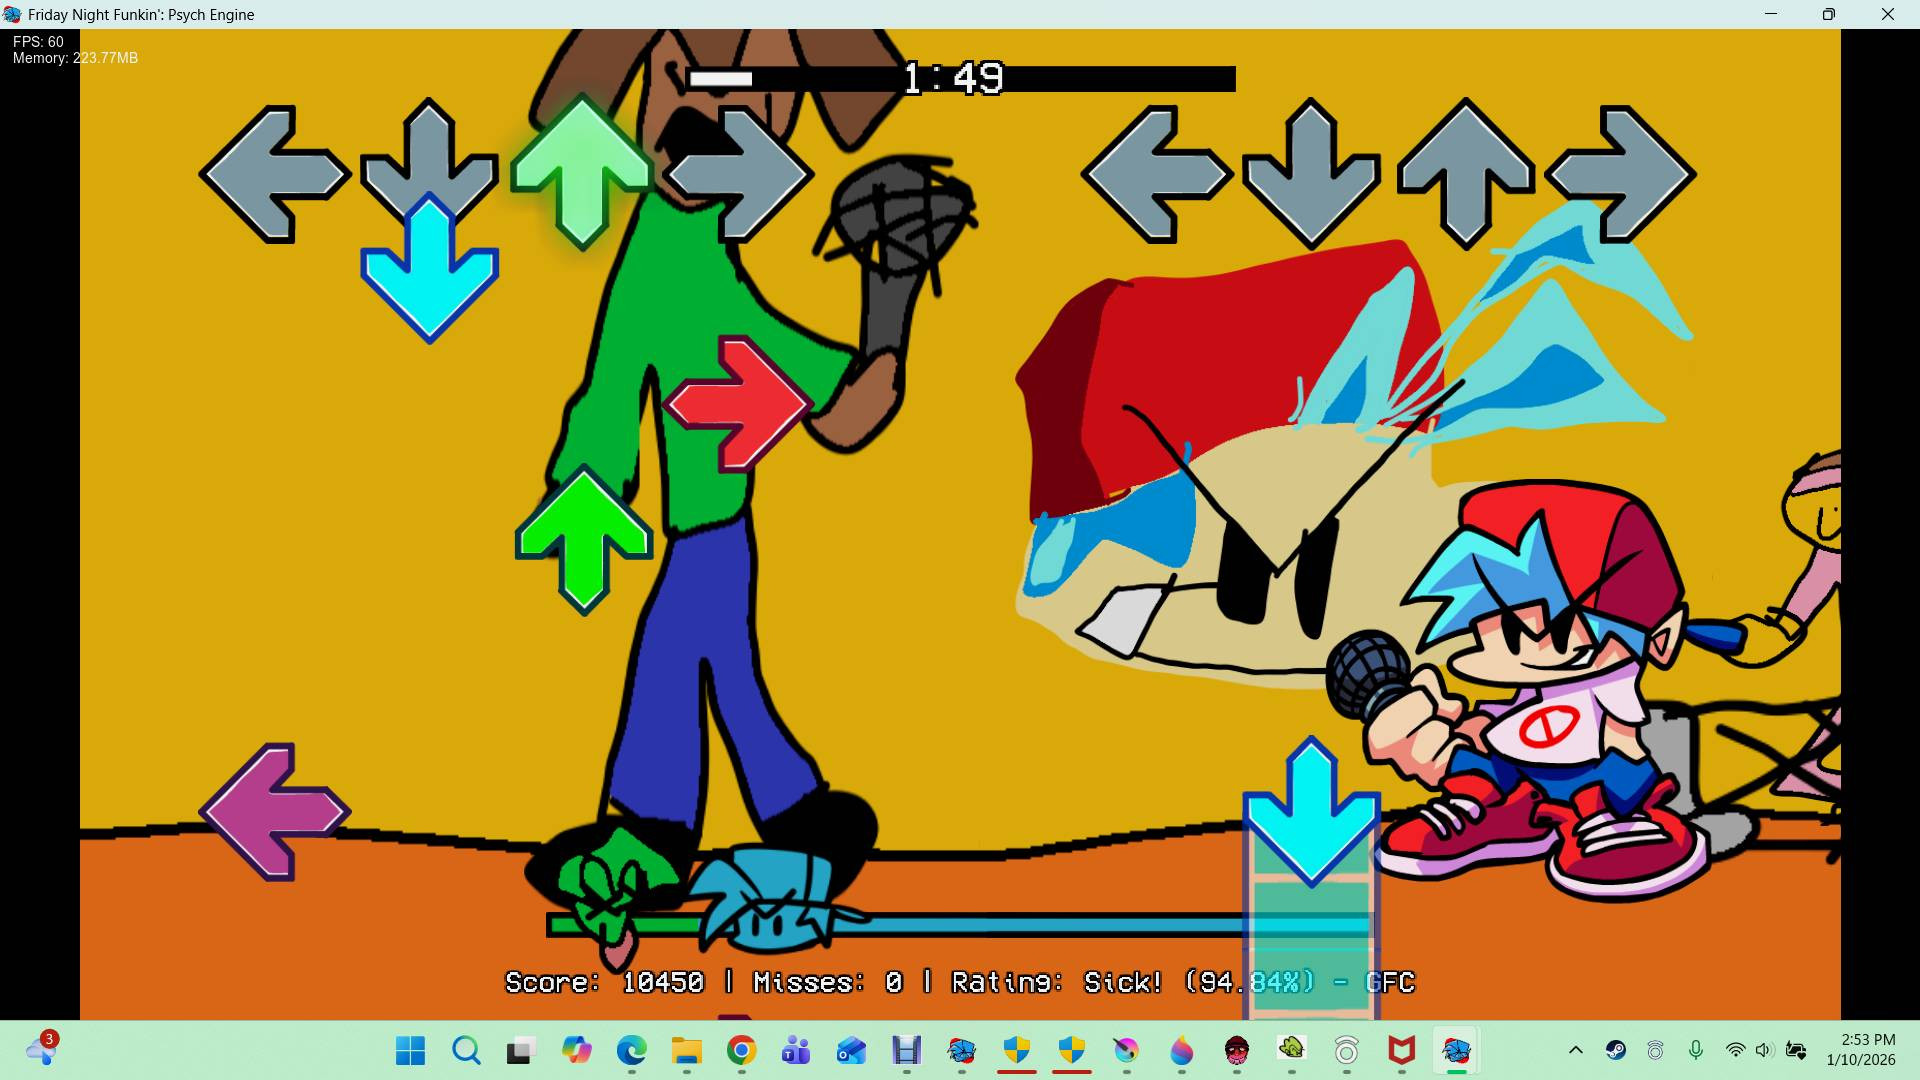Click the Friday Night Funkin' window title text
Image resolution: width=1920 pixels, height=1080 pixels.
[141, 15]
